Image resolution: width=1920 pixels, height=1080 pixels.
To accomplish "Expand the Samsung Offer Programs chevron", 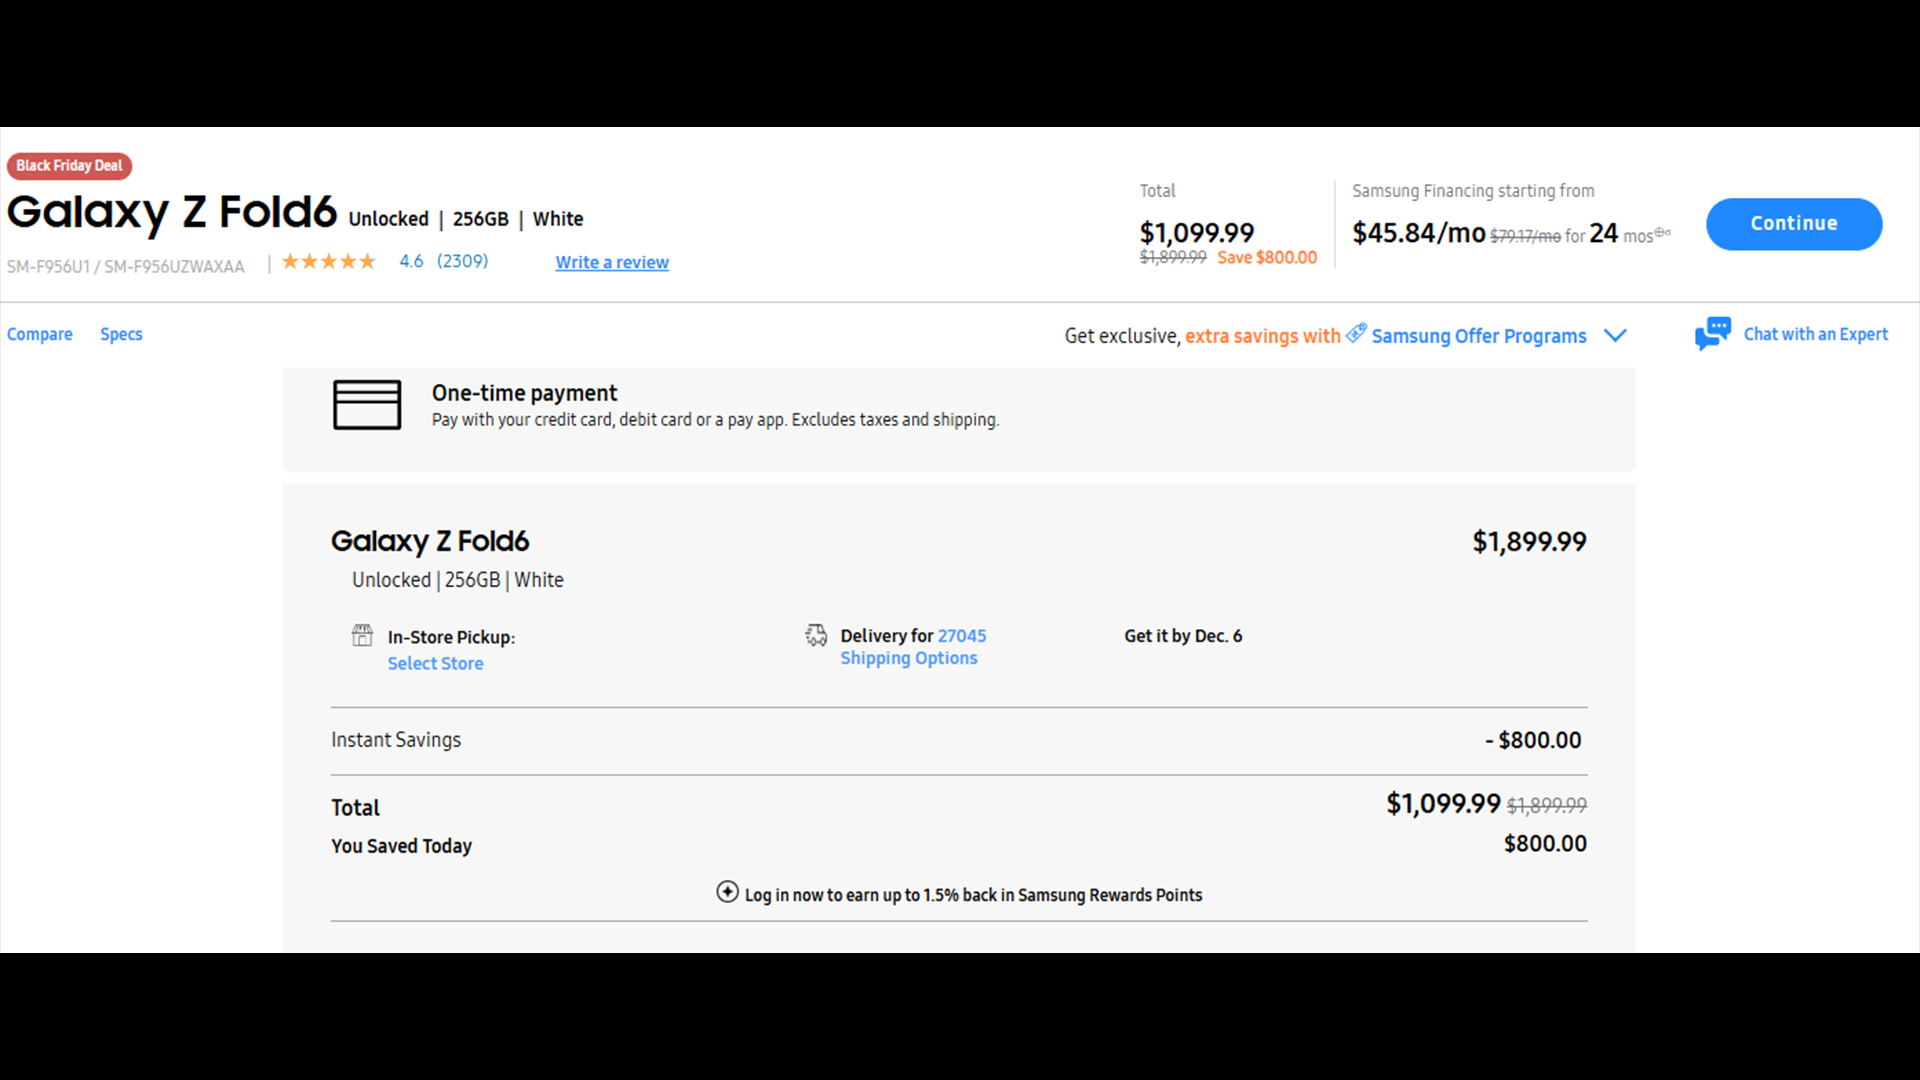I will point(1615,335).
